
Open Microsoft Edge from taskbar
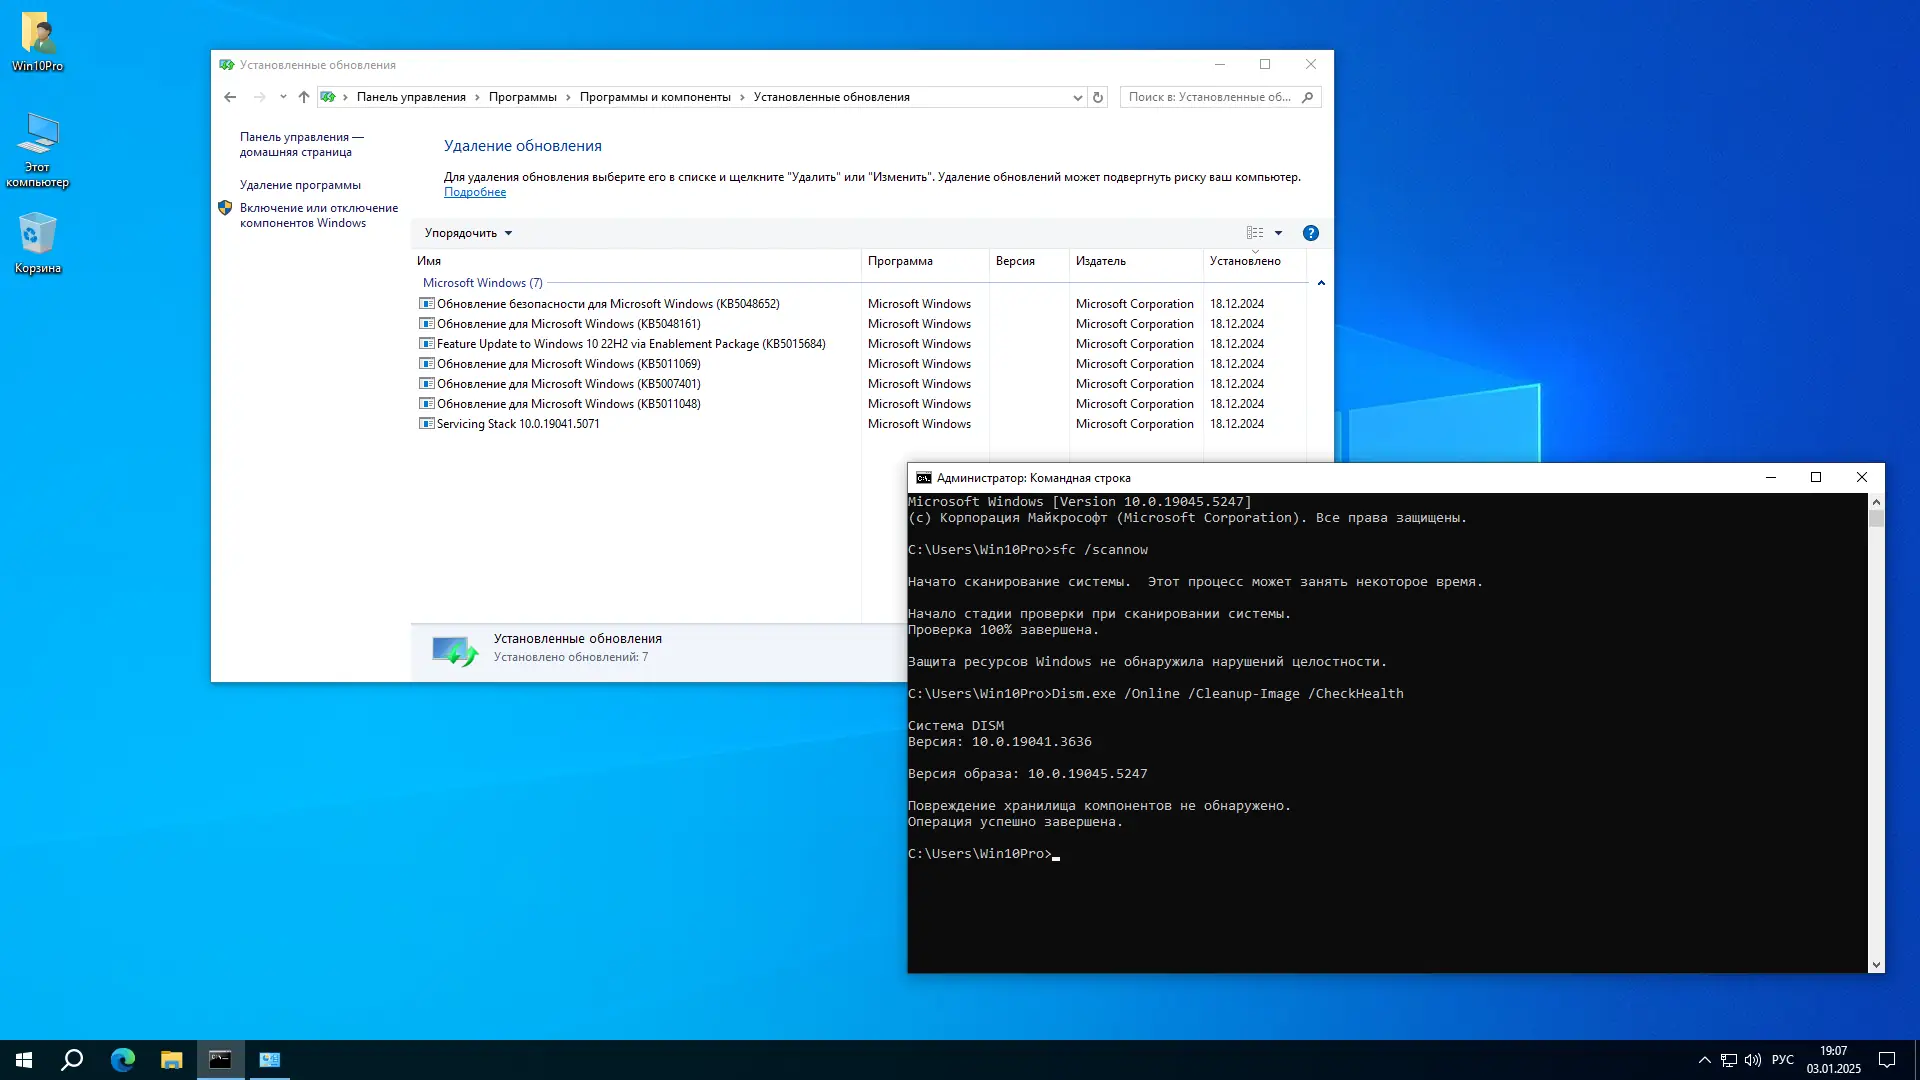(x=122, y=1060)
